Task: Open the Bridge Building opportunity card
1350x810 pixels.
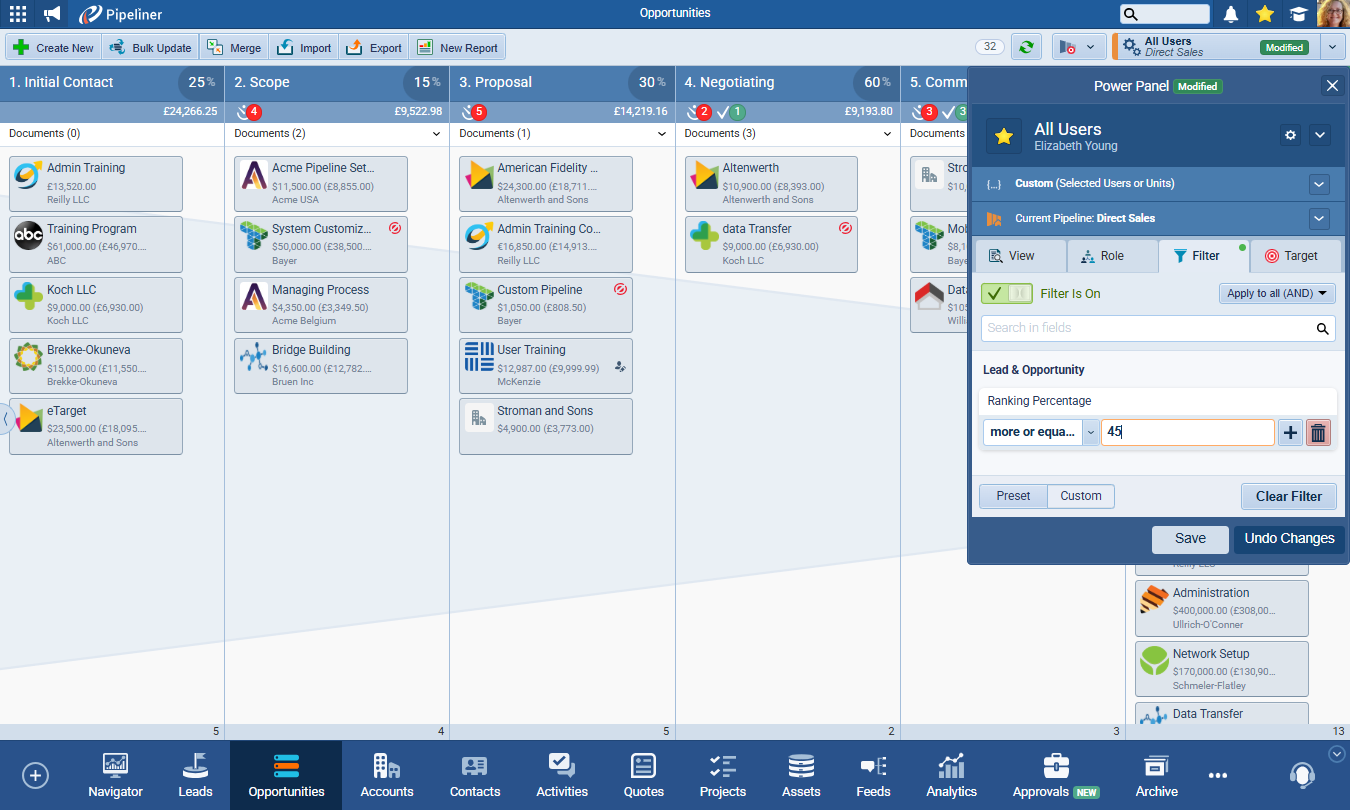Action: (x=321, y=366)
